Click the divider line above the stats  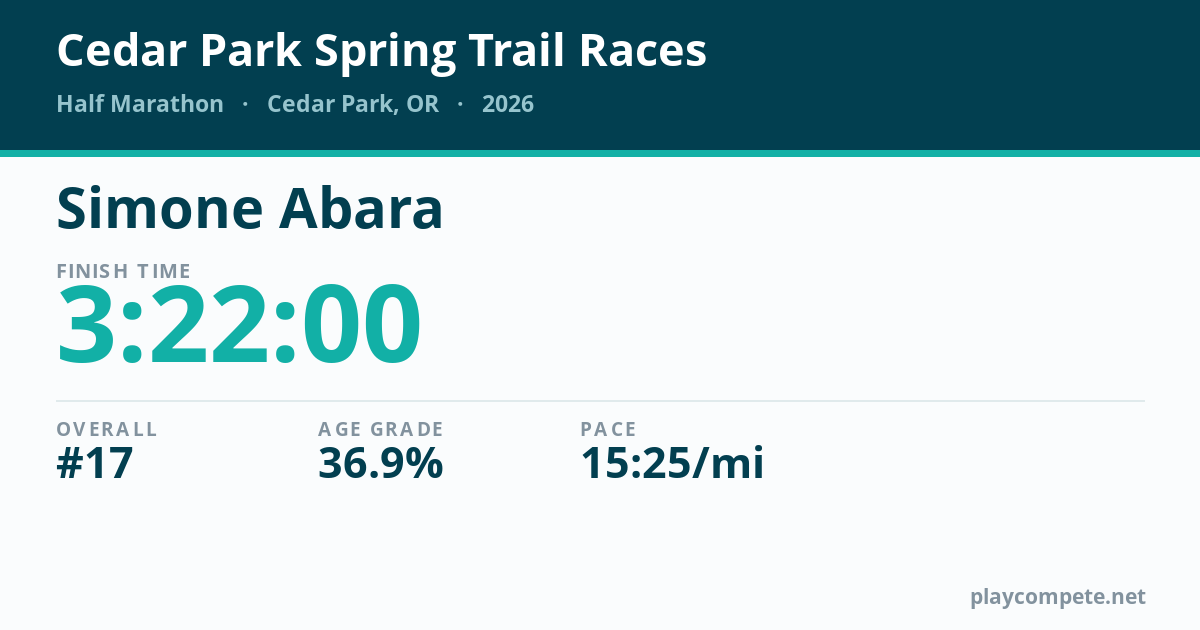[600, 401]
